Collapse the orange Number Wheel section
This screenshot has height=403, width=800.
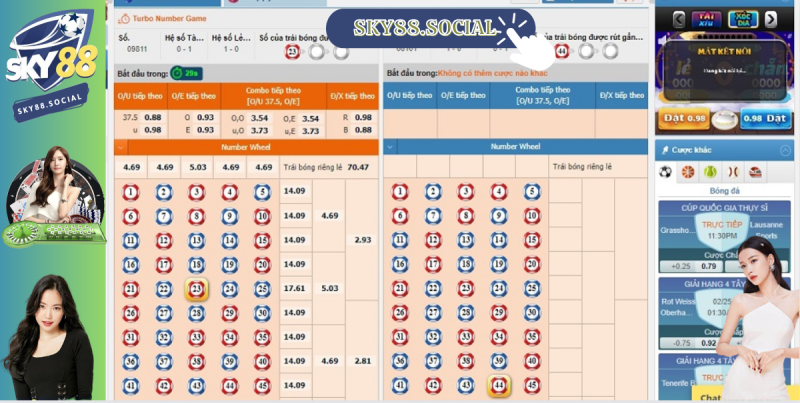coord(121,147)
